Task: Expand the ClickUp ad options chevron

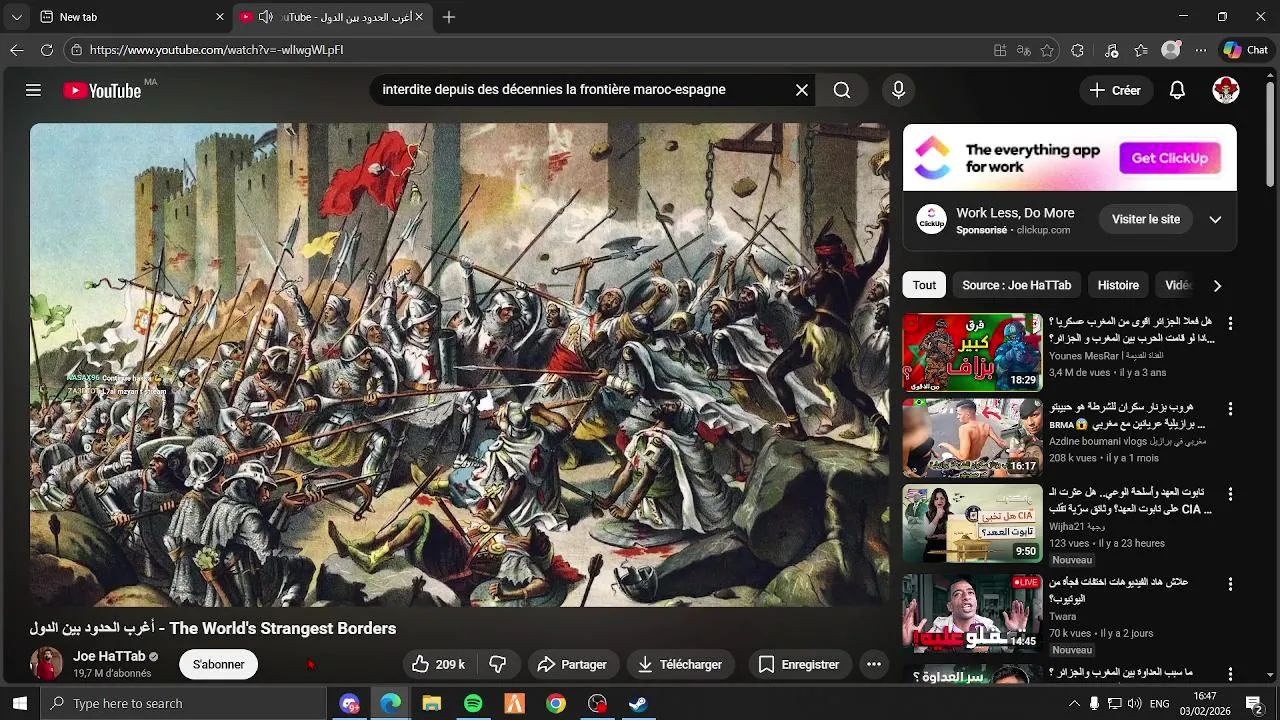Action: click(1215, 219)
